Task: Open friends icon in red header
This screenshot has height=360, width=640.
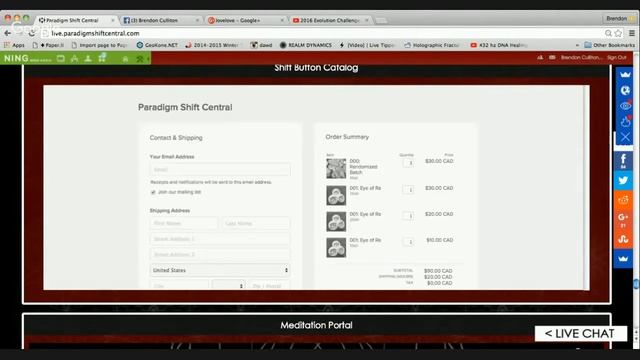Action: [x=540, y=58]
